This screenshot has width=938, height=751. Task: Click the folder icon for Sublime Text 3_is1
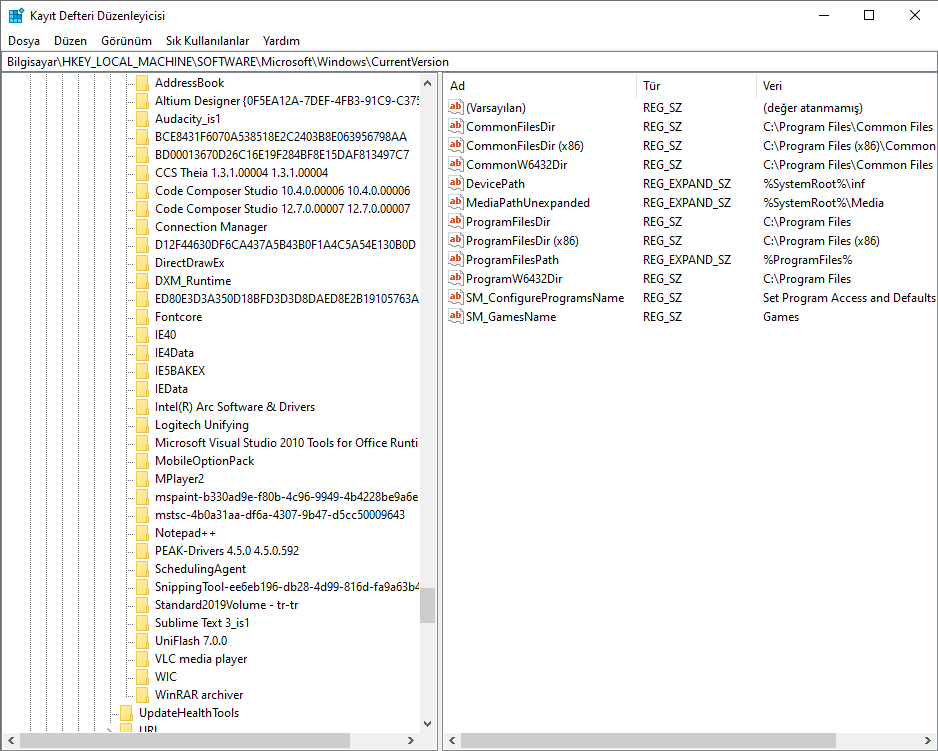tap(143, 622)
